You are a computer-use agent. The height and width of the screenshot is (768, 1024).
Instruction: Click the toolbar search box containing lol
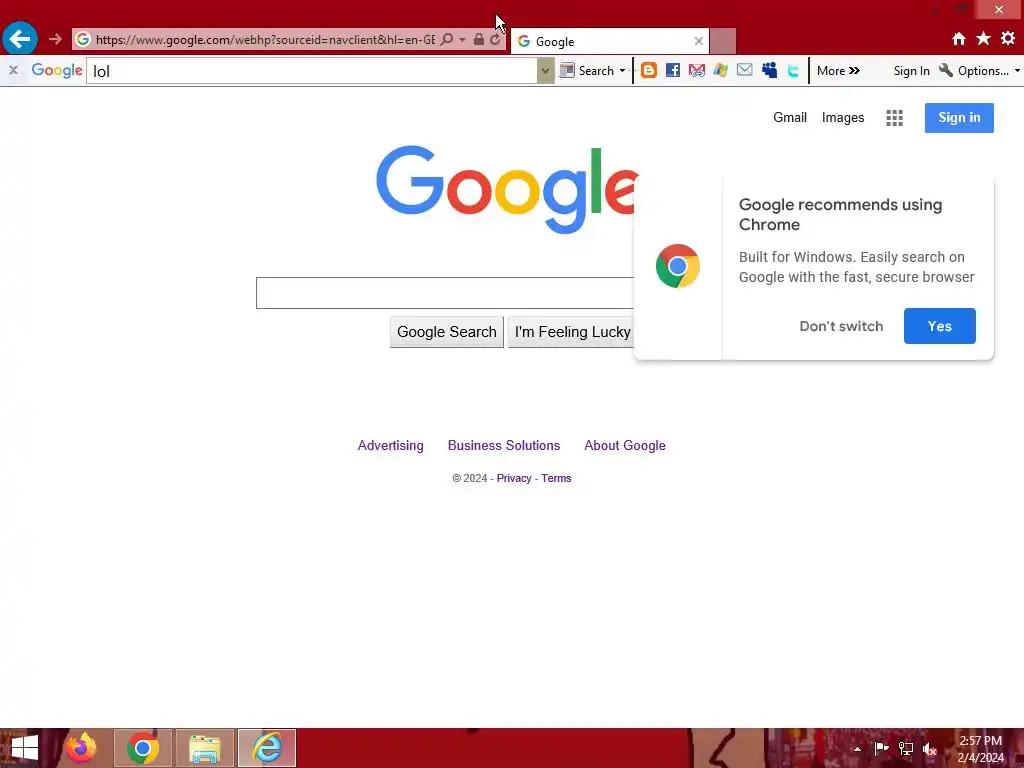point(312,71)
